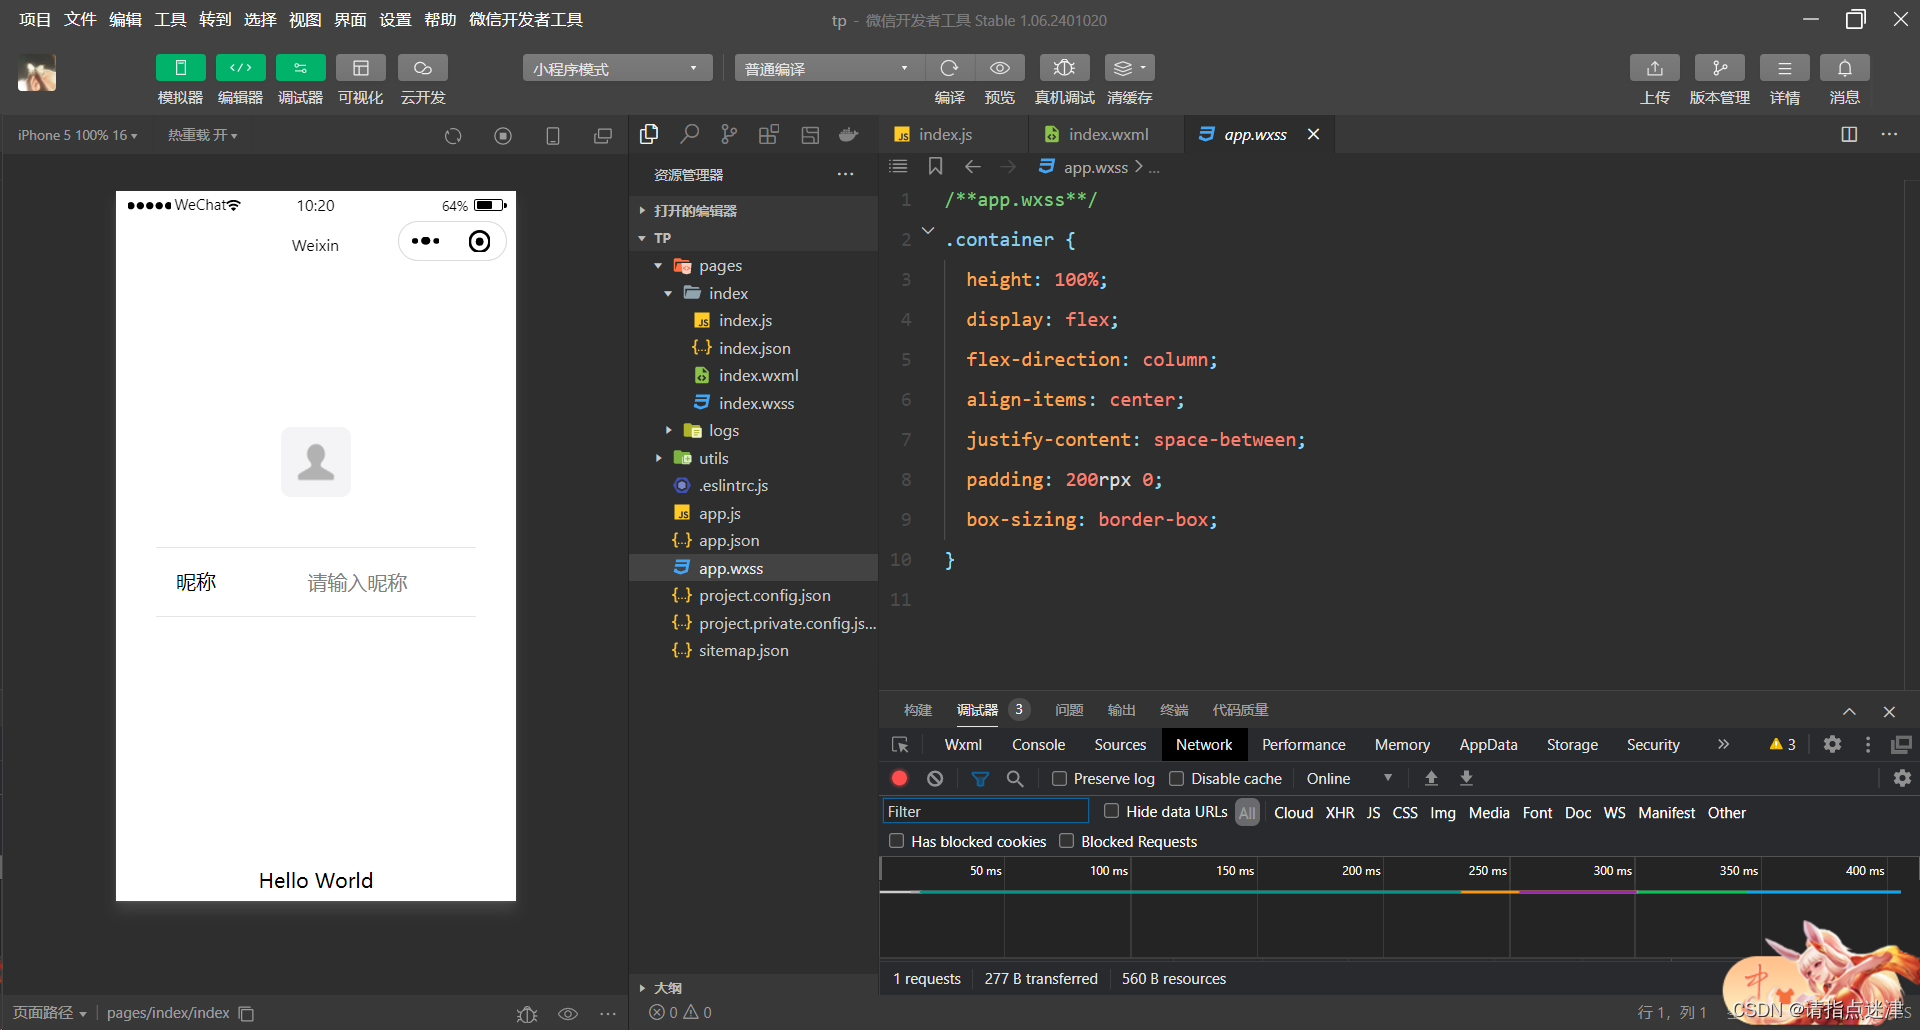Open the 问题 problems panel tab
Screen dimensions: 1920x1030
[1069, 710]
